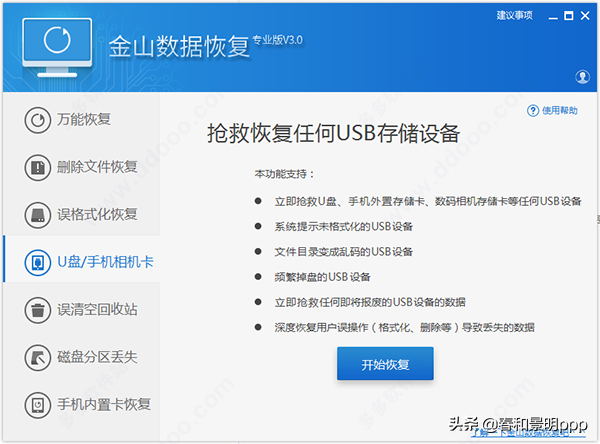Open the bottom-right 金山数据恢复 link
Viewport: 600px width, 444px height.
click(x=528, y=433)
